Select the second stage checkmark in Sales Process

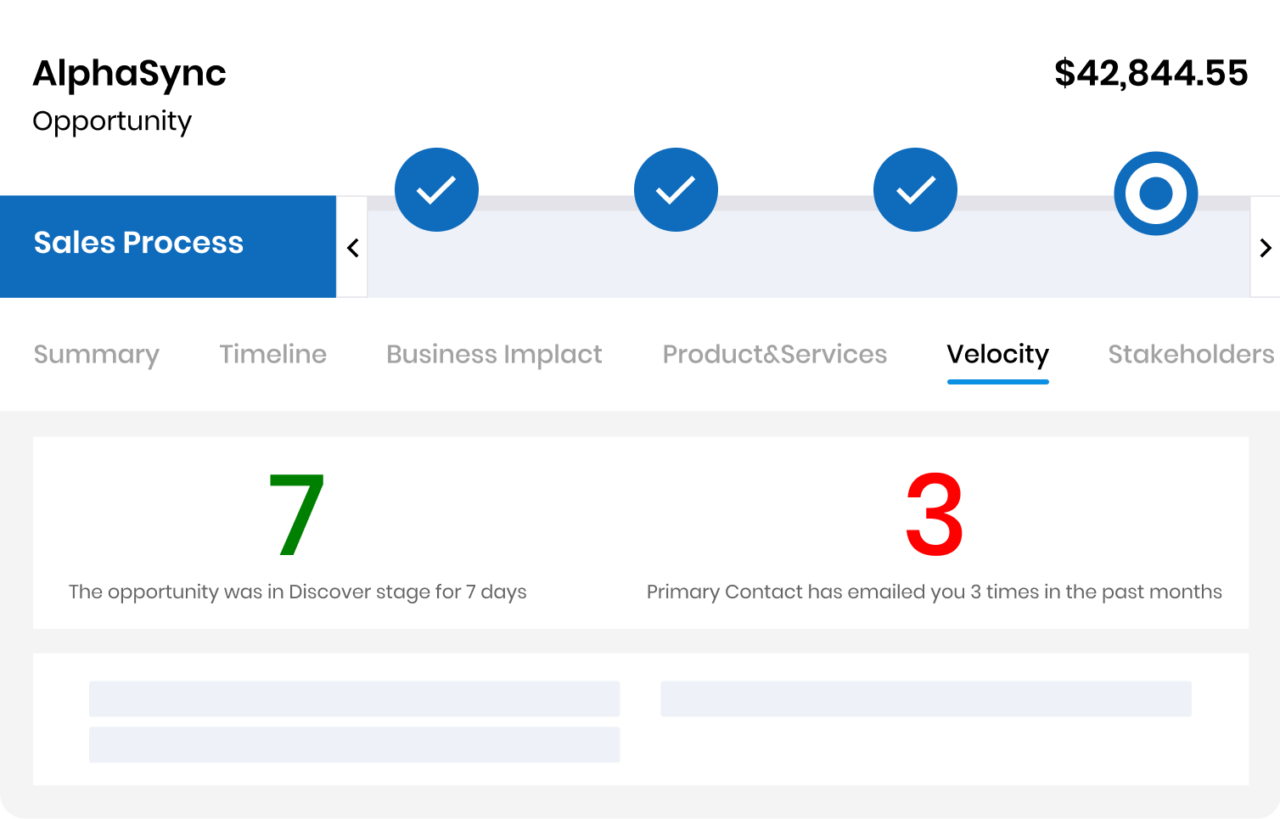(676, 189)
